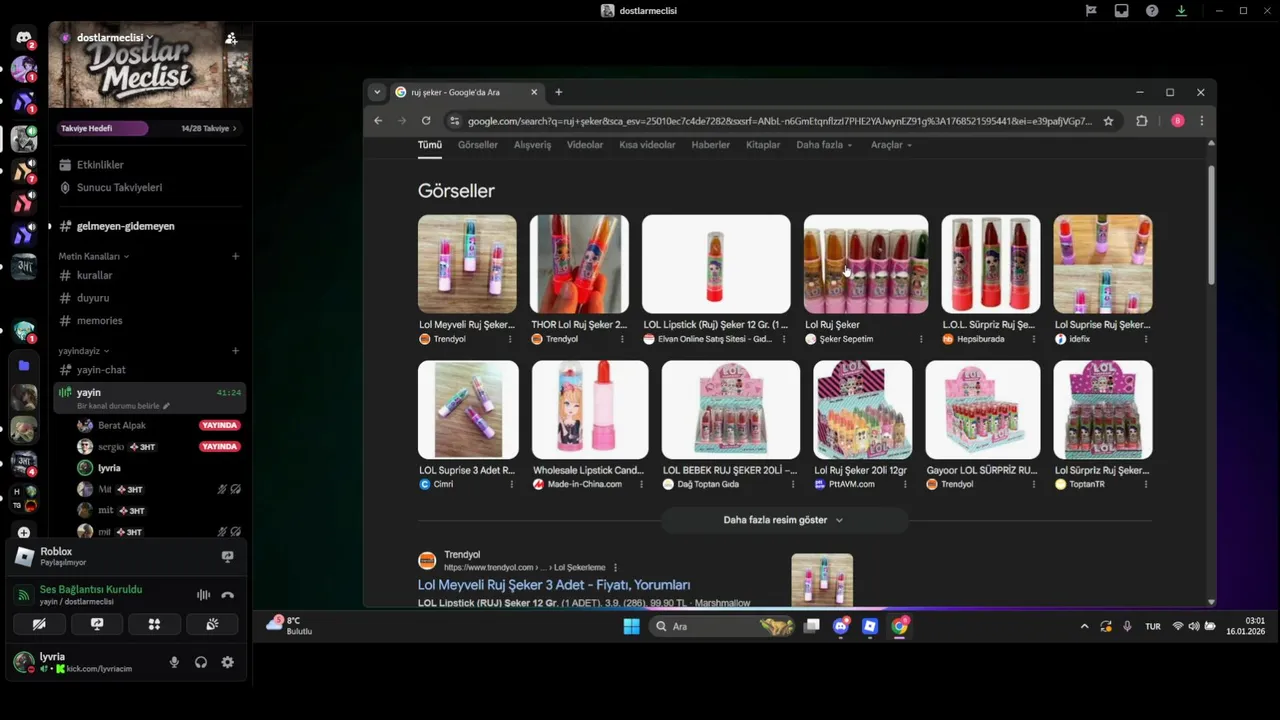The width and height of the screenshot is (1280, 720).
Task: Click Windows Start button
Action: click(631, 626)
